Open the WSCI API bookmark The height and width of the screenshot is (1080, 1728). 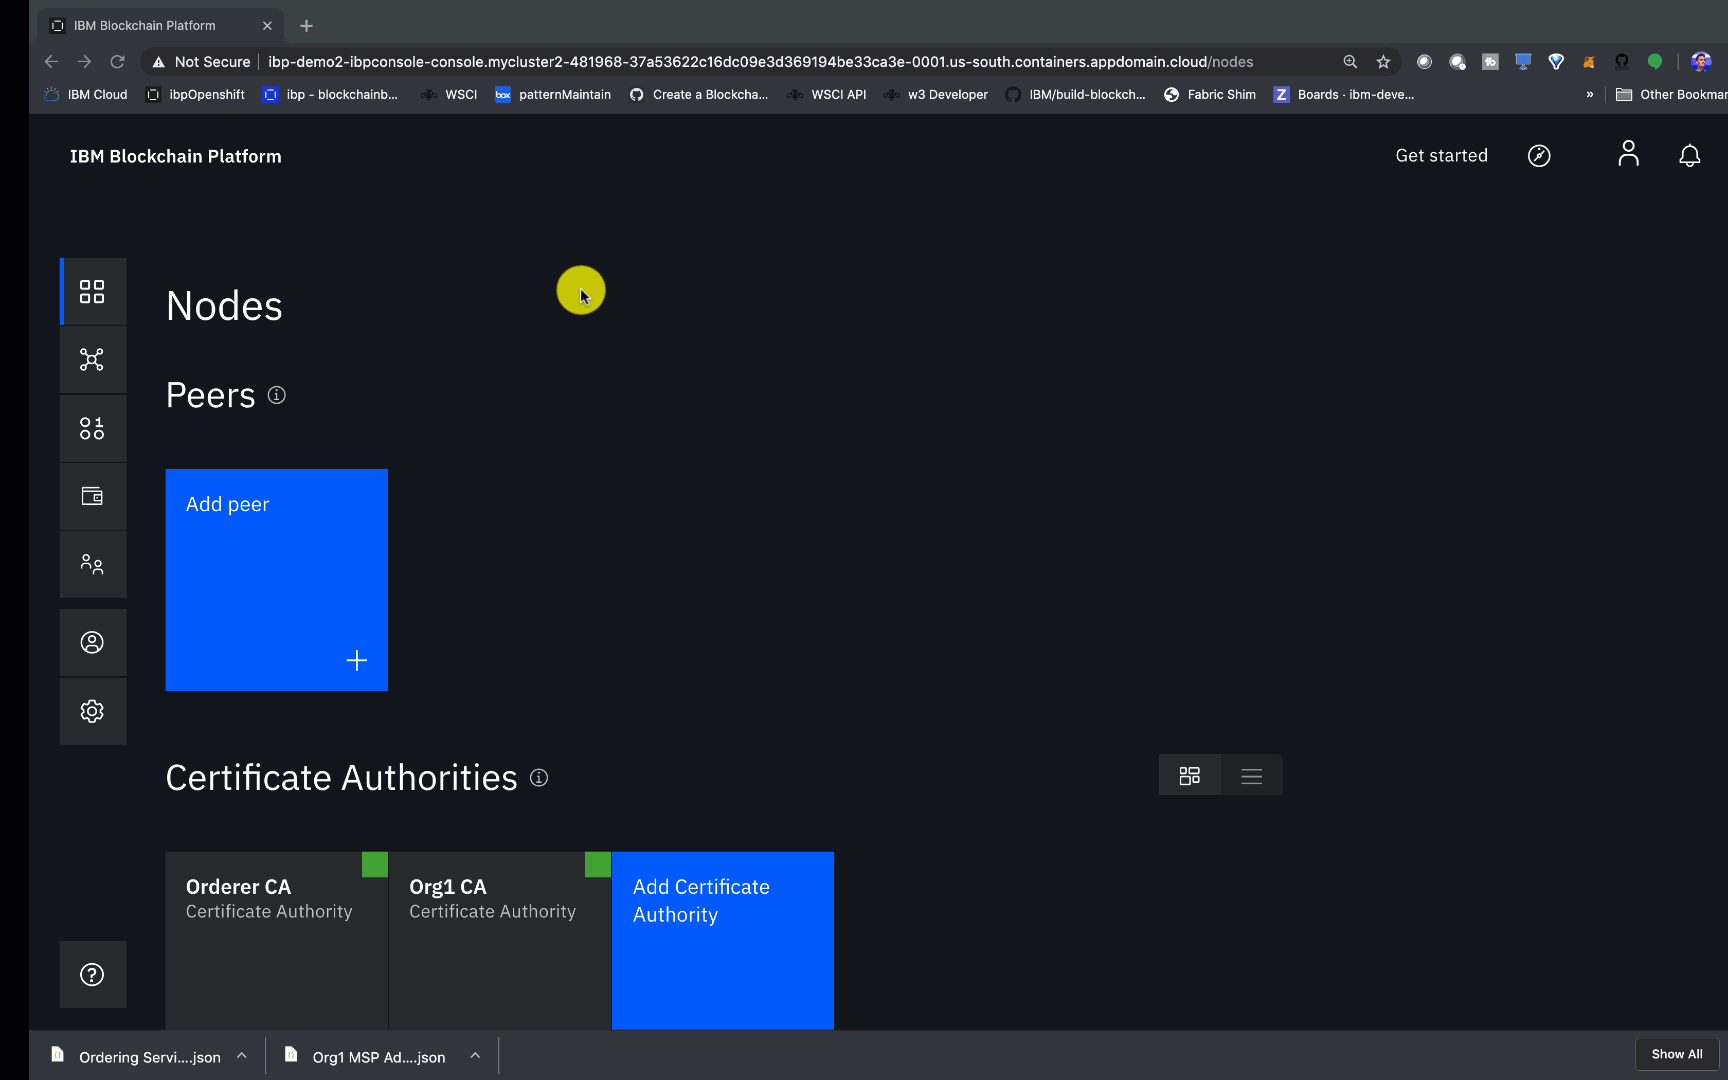[827, 95]
